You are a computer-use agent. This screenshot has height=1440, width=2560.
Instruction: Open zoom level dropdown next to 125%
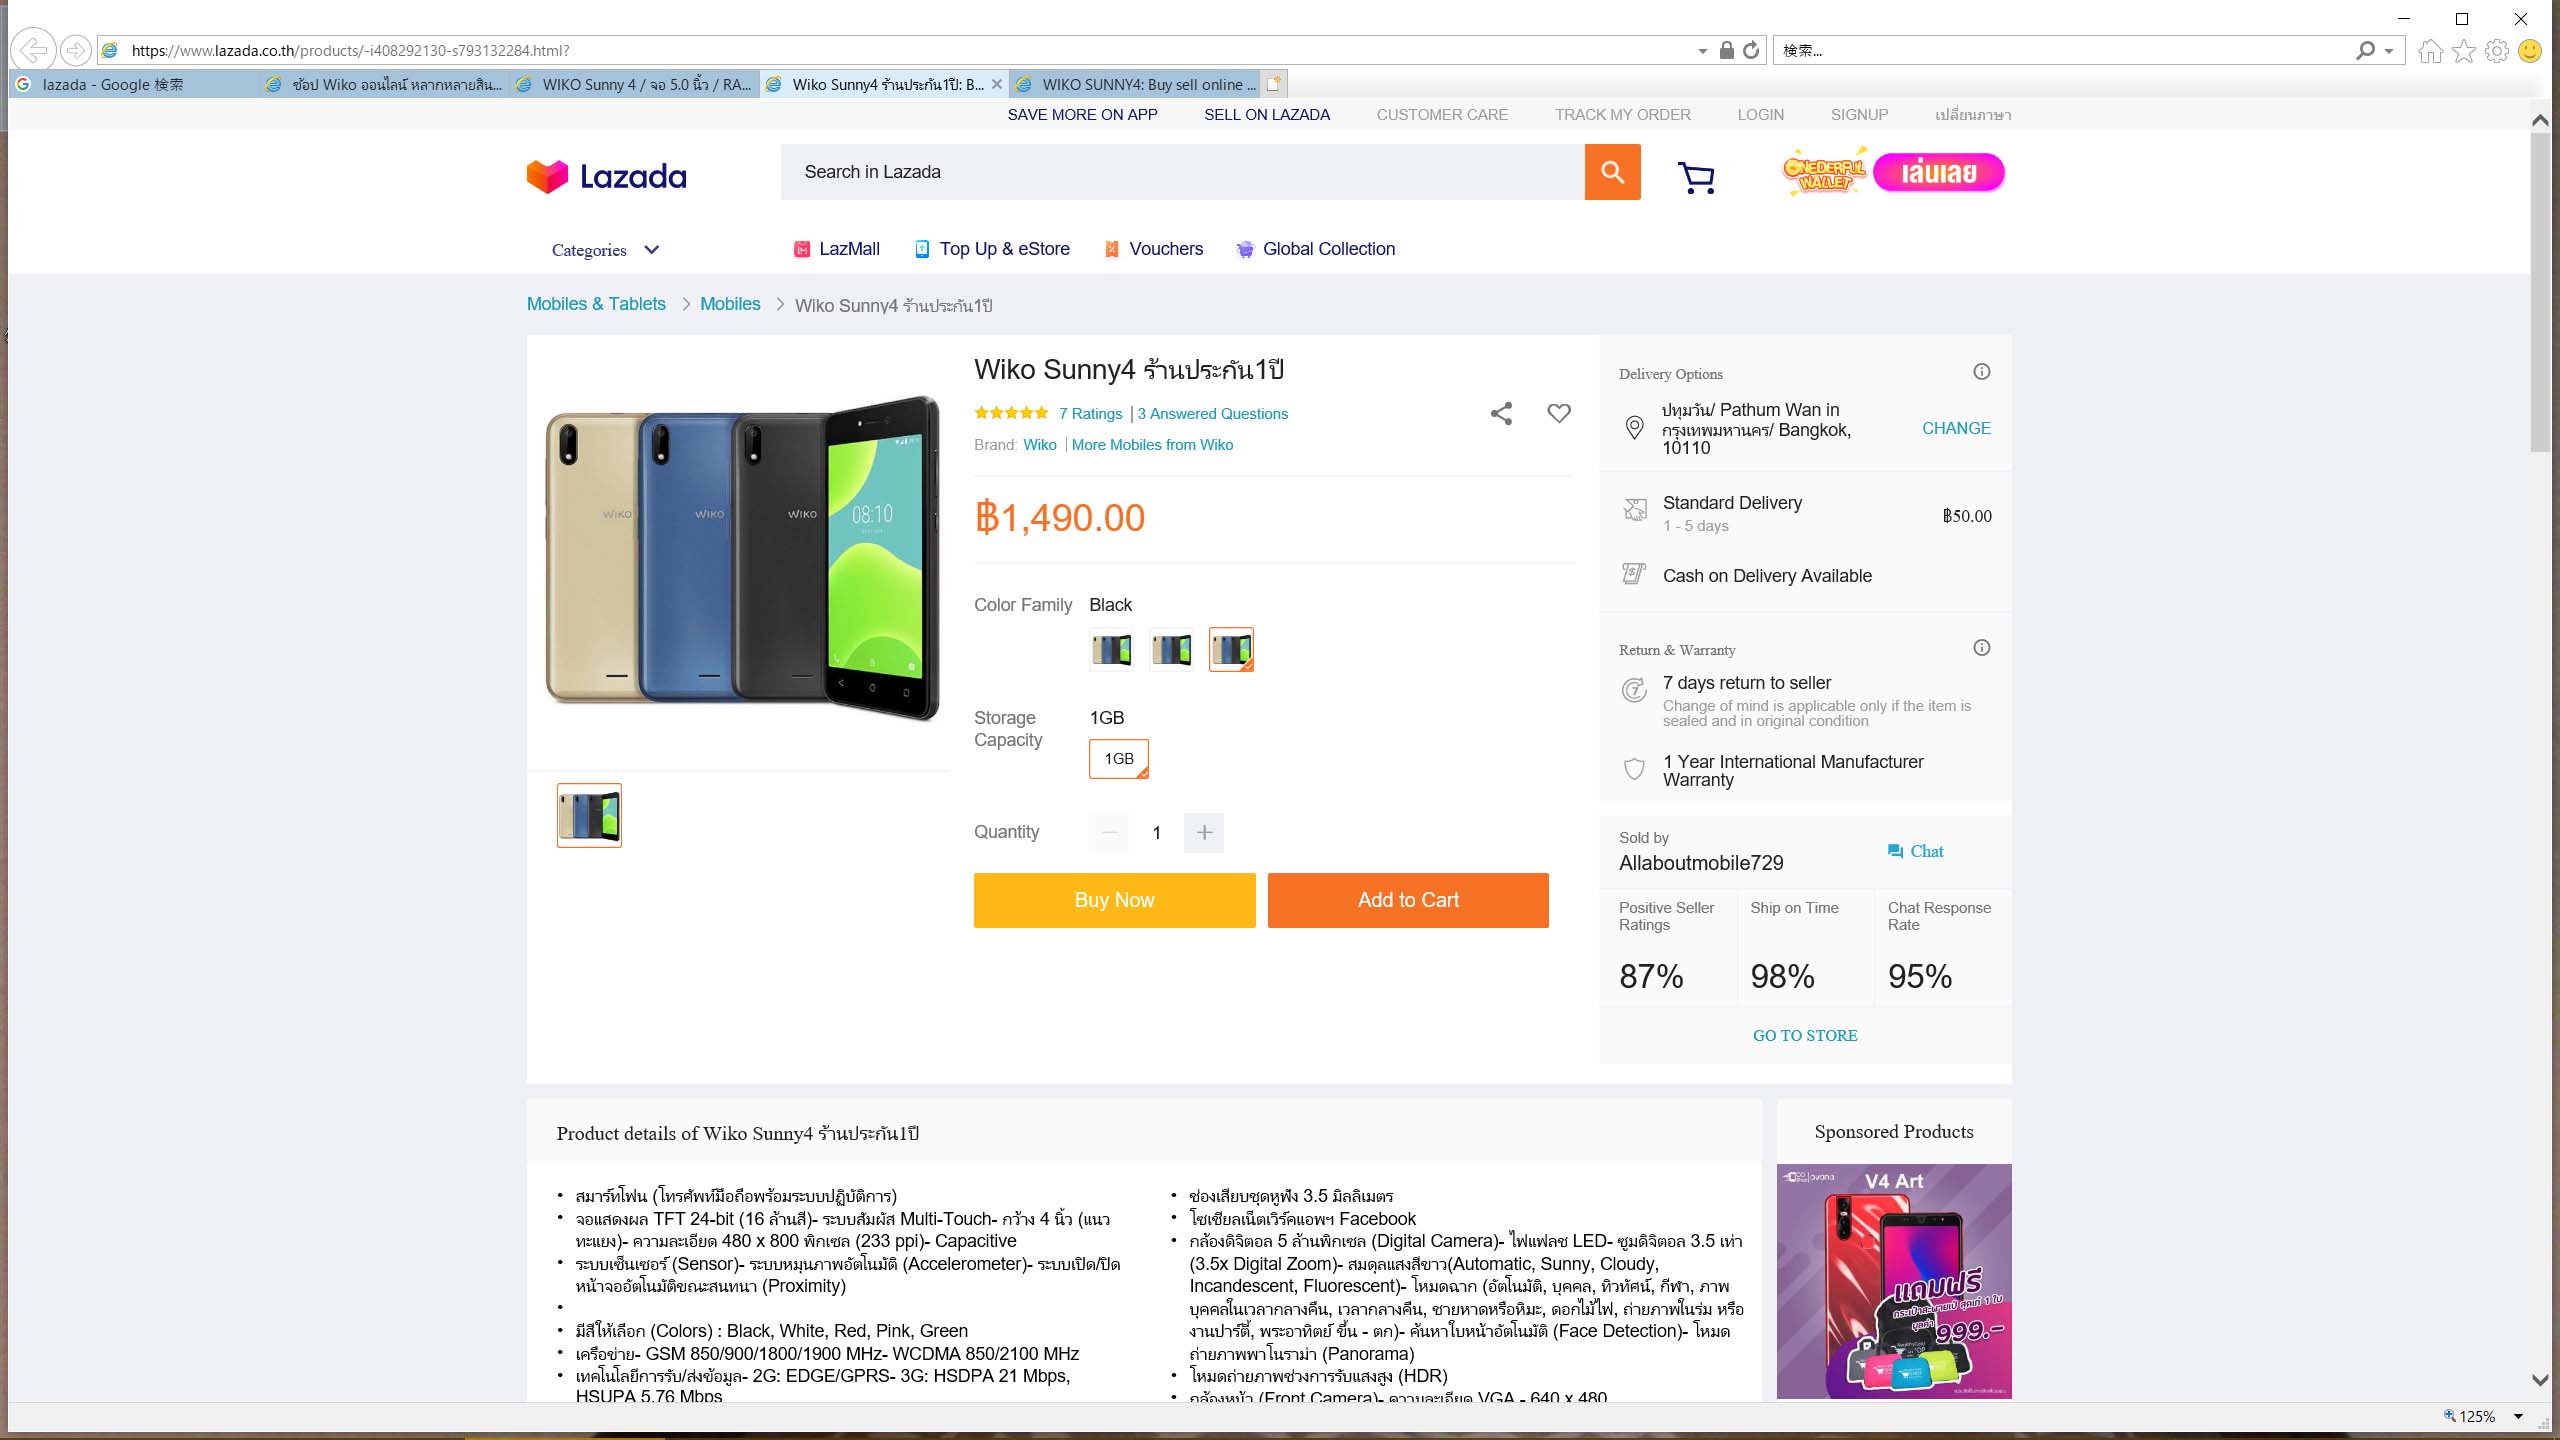(2518, 1416)
